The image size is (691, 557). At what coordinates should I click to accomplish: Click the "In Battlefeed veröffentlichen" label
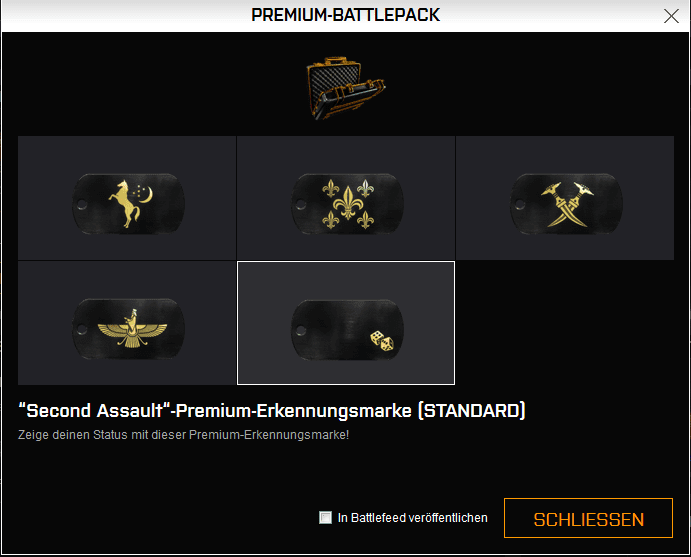[x=412, y=518]
